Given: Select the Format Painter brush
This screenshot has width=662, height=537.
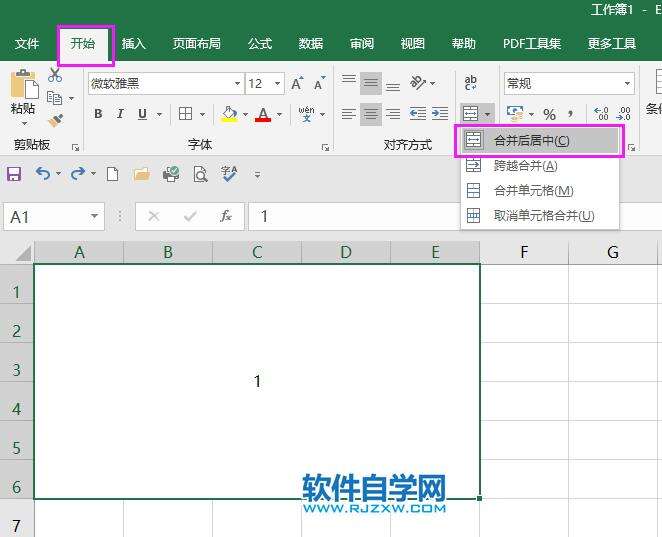Looking at the screenshot, I should point(55,121).
